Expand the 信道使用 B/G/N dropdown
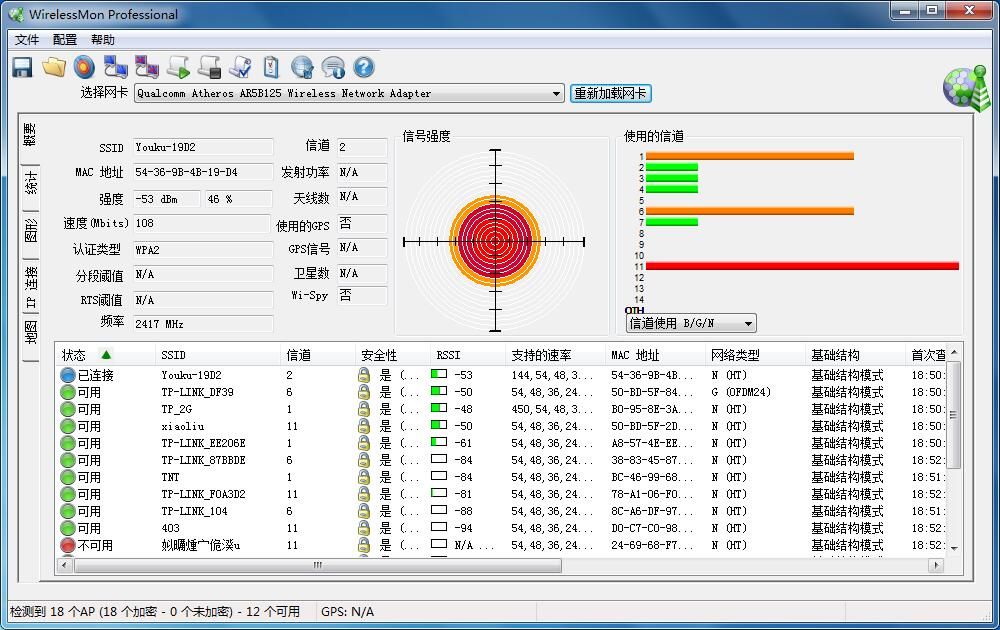This screenshot has width=1000, height=630. pos(749,323)
